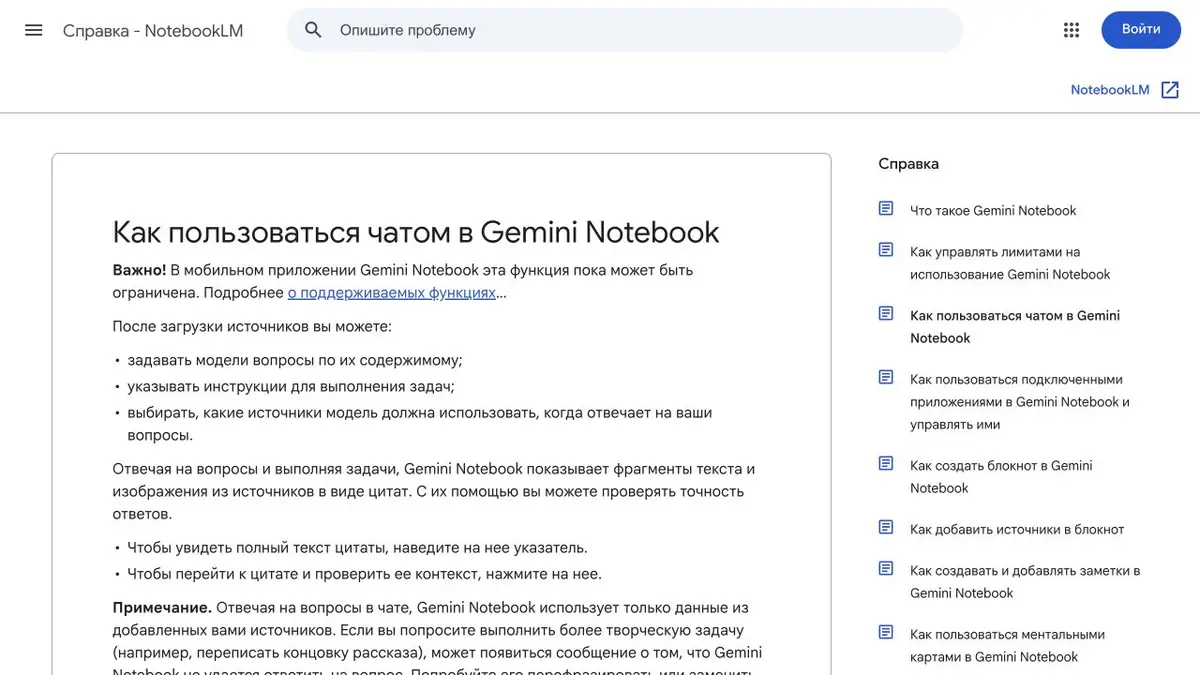Click article icon beside 'создавать и добавлять заметки'

(x=886, y=569)
